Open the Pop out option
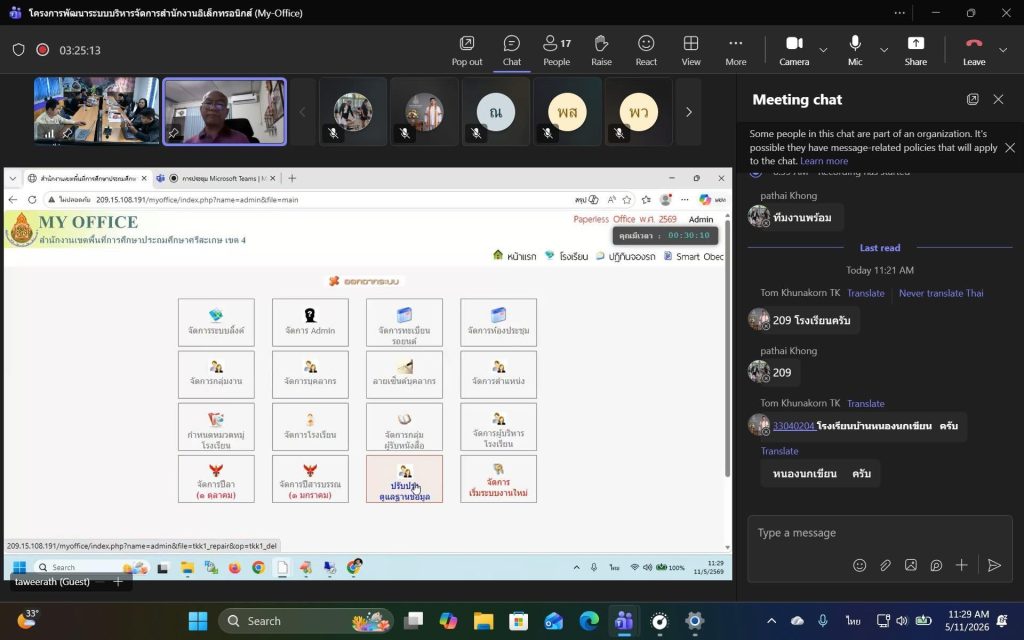The image size is (1024, 640). pyautogui.click(x=467, y=51)
